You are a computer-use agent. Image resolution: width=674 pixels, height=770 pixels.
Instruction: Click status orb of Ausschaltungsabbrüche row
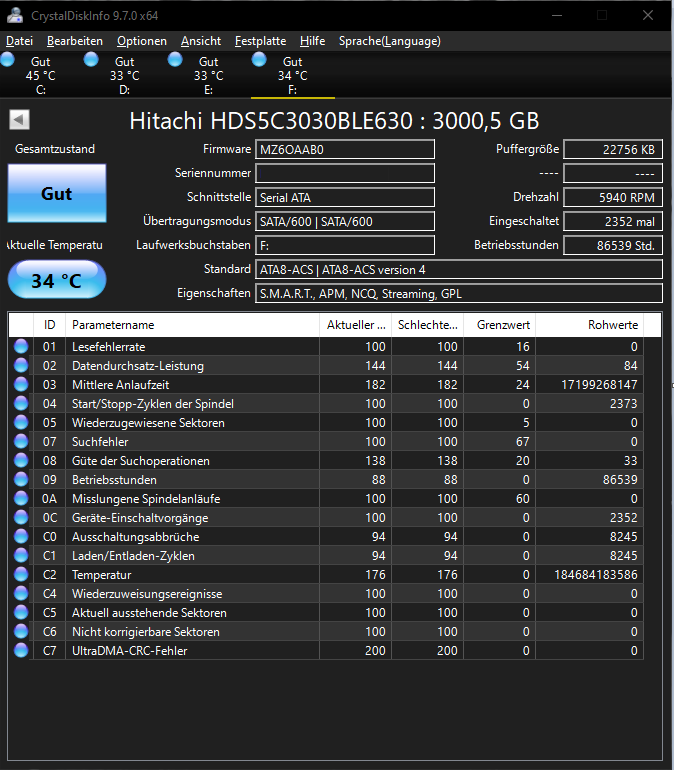pyautogui.click(x=21, y=536)
